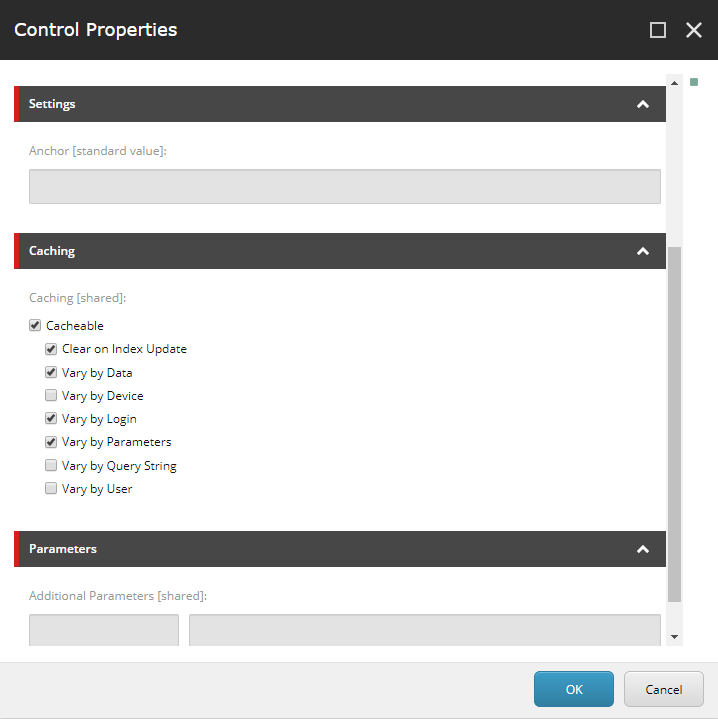
Task: Collapse the Settings section chevron
Action: [643, 105]
